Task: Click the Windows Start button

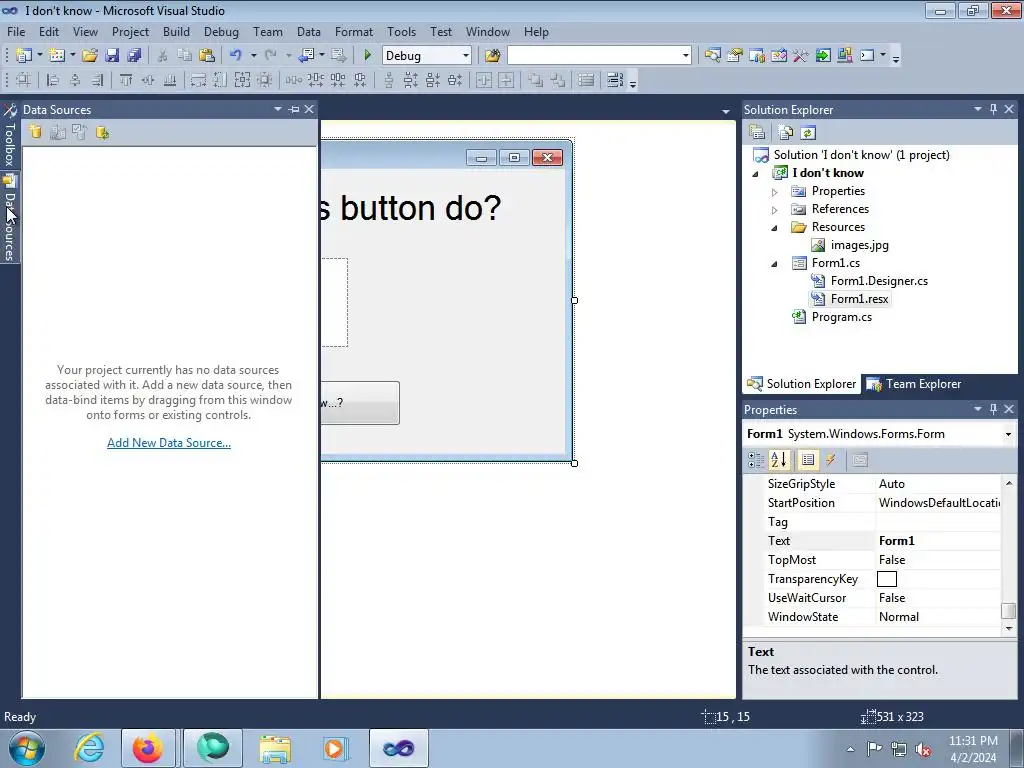Action: click(x=26, y=748)
